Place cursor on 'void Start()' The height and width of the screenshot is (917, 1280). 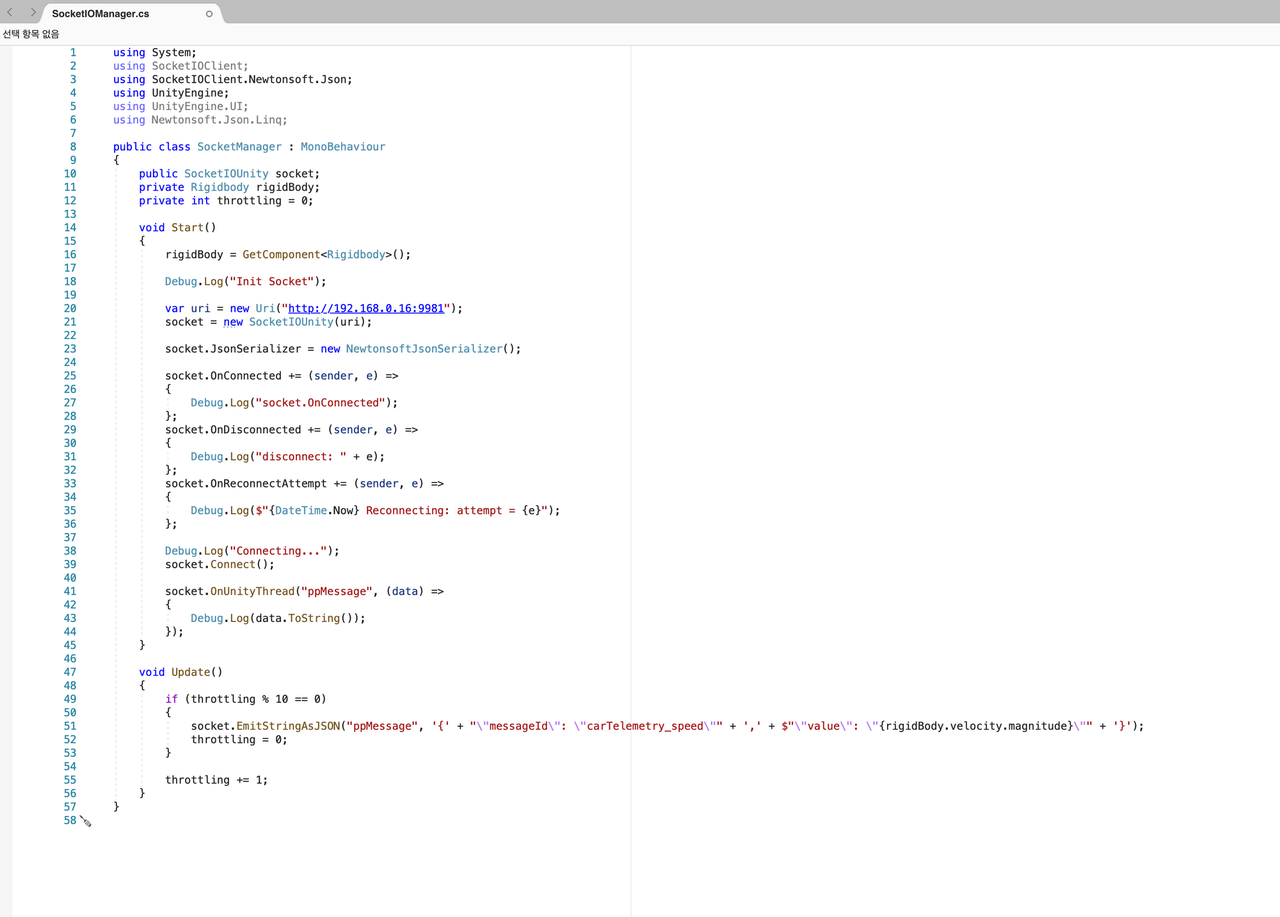(x=178, y=228)
